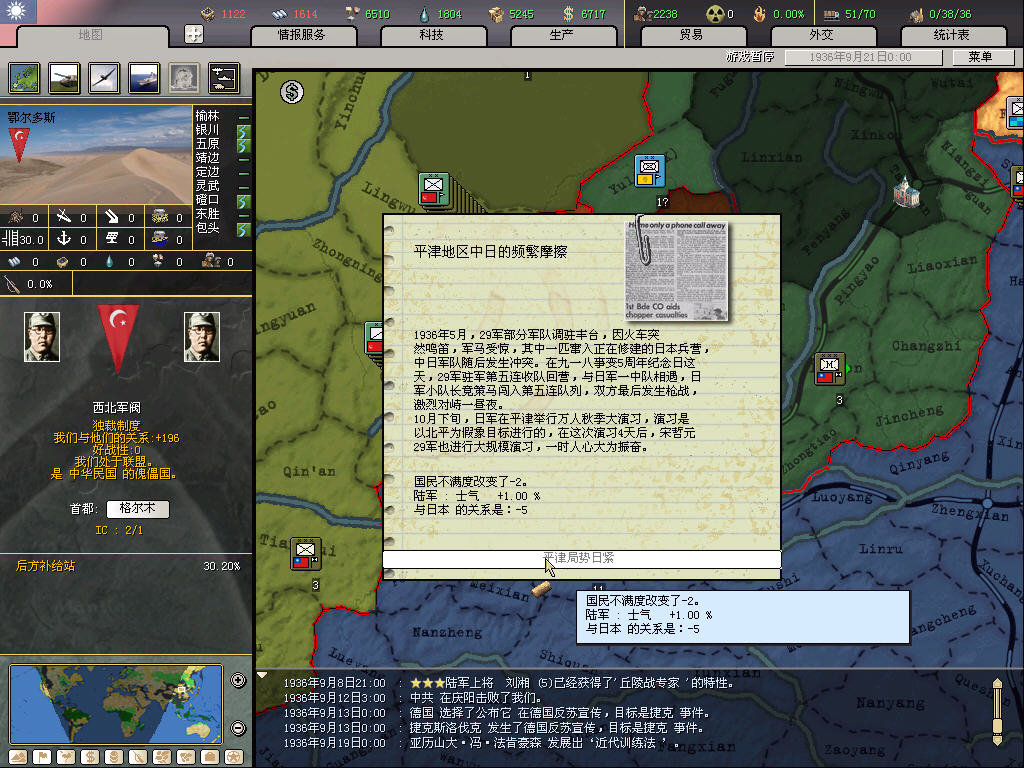Screen dimensions: 1024x768
Task: Confirm event with 平津局势日紧 button
Action: click(x=580, y=558)
